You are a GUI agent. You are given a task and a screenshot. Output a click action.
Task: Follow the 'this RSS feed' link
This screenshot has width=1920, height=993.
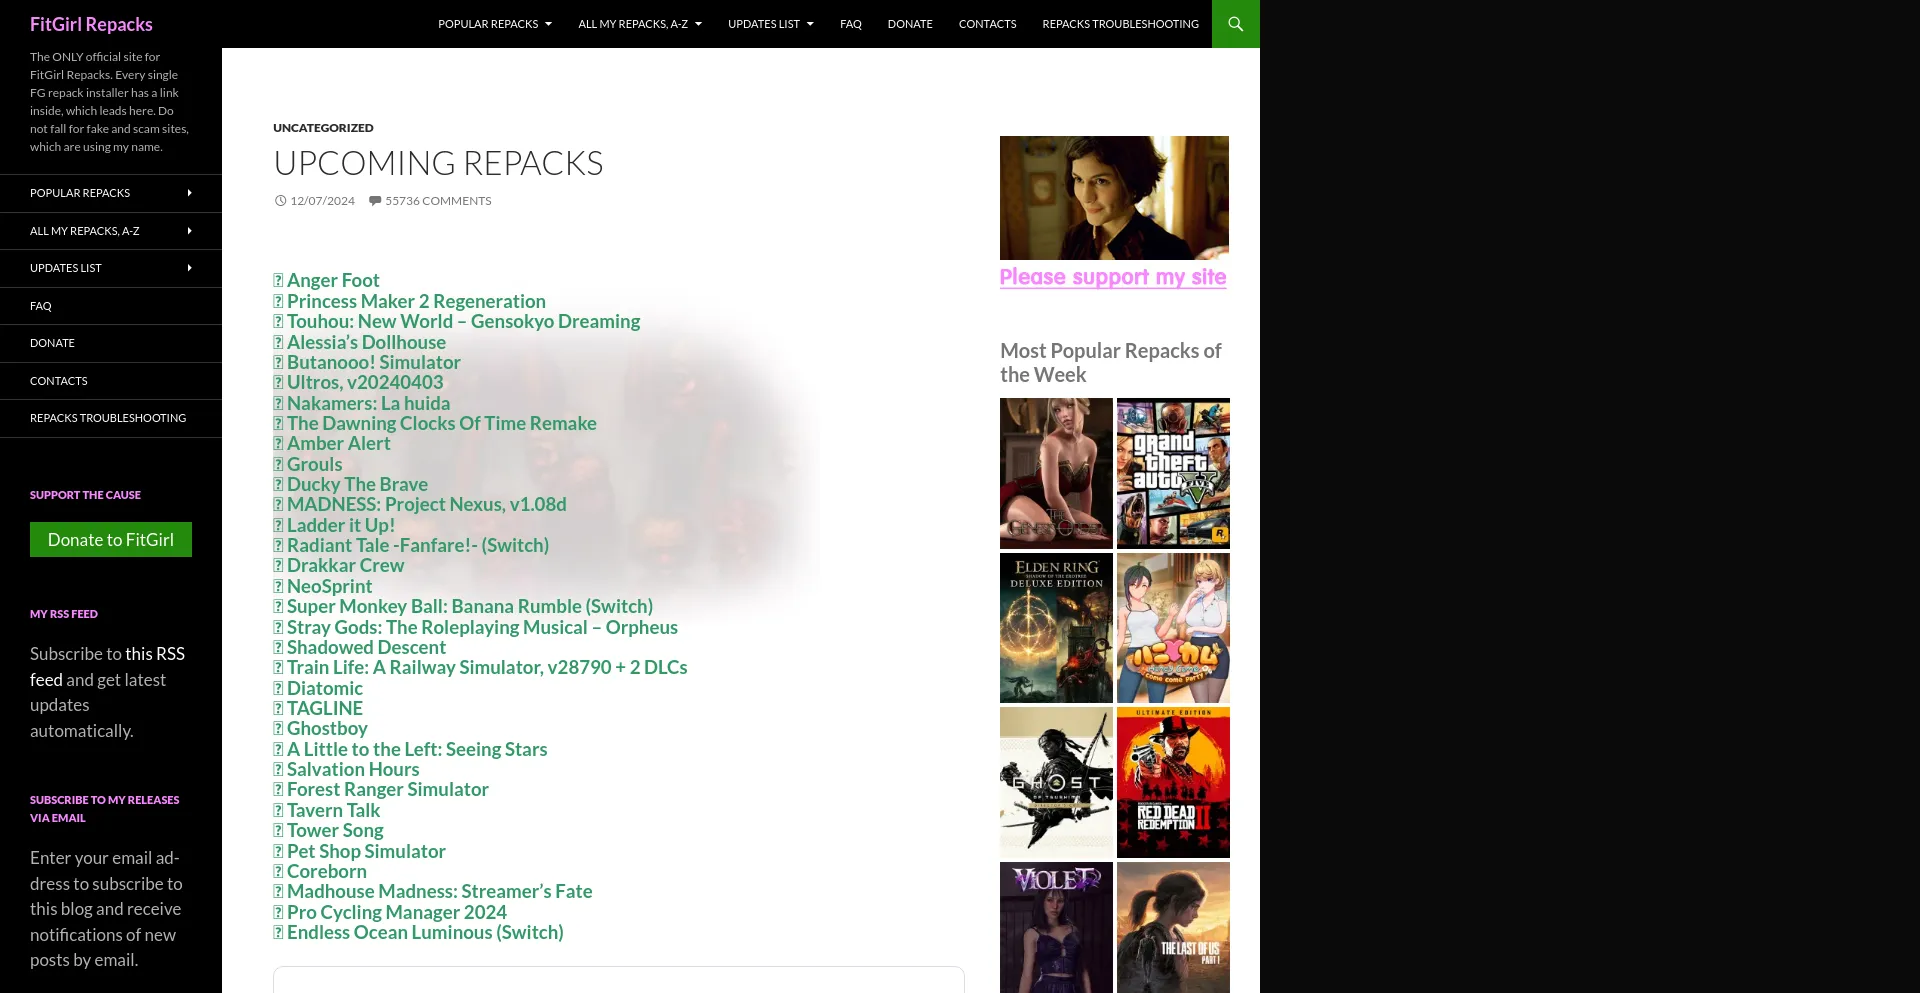point(107,666)
